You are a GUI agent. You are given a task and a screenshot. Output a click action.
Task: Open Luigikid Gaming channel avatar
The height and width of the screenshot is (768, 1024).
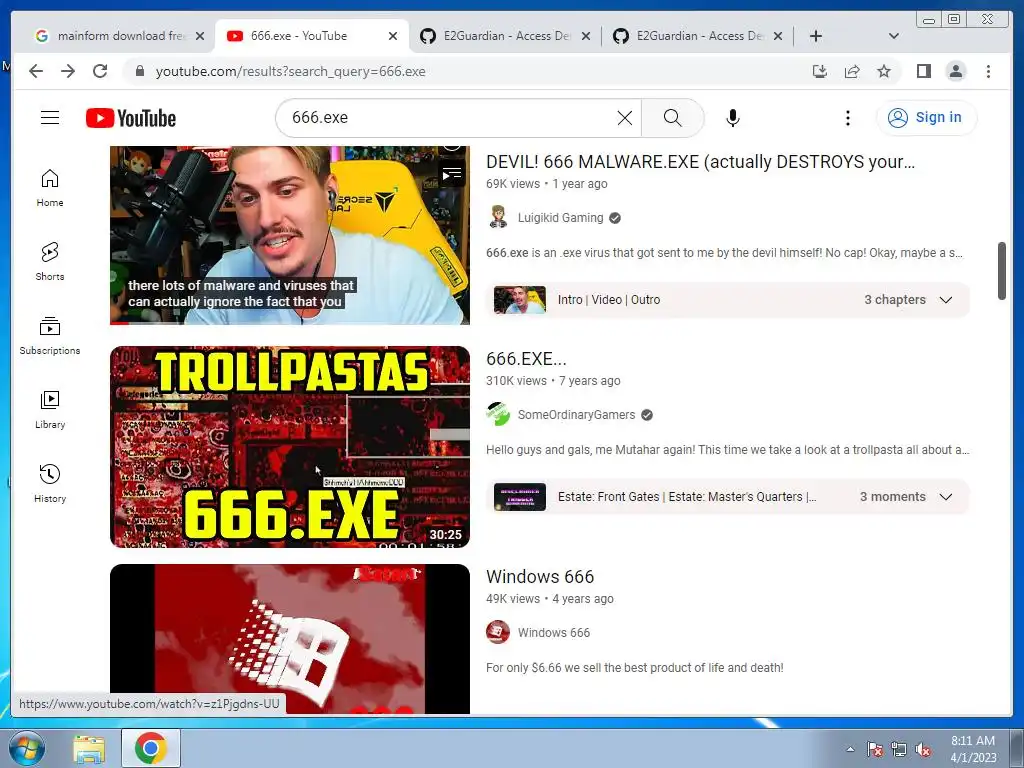click(498, 217)
